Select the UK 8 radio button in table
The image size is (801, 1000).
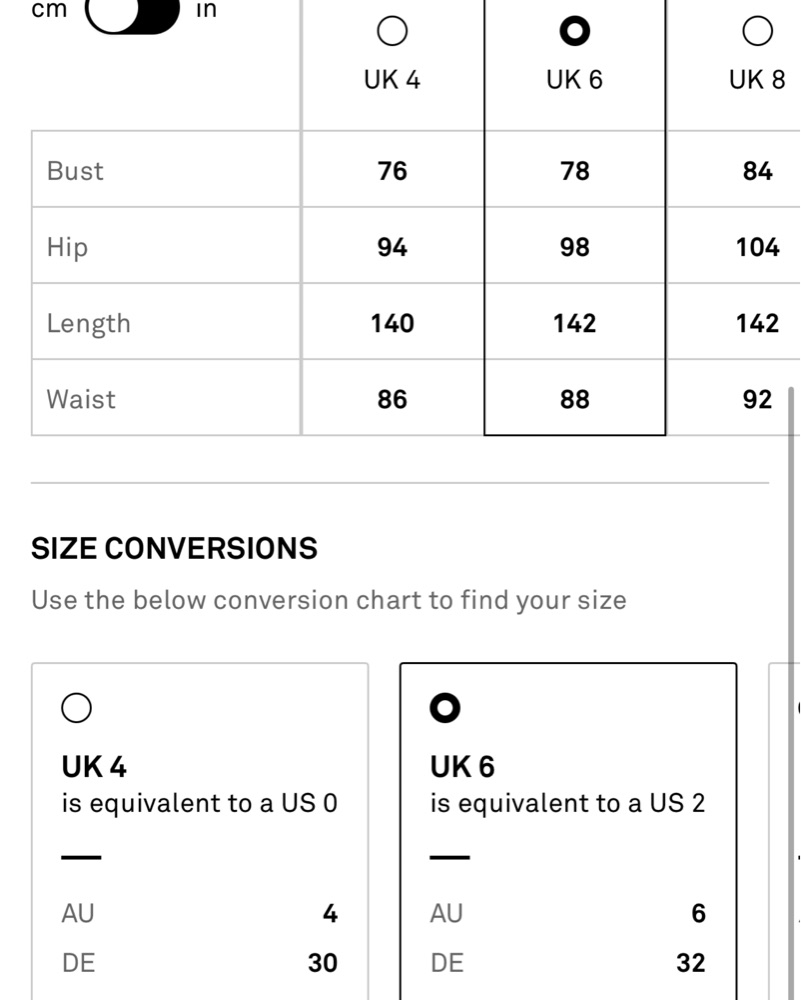point(758,31)
